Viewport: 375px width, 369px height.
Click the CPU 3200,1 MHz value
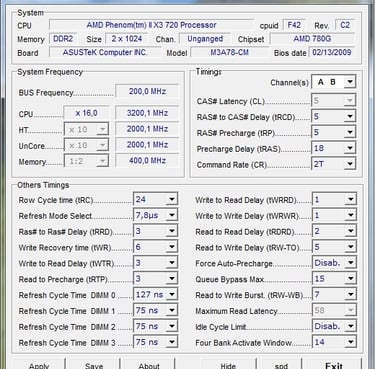(x=147, y=113)
